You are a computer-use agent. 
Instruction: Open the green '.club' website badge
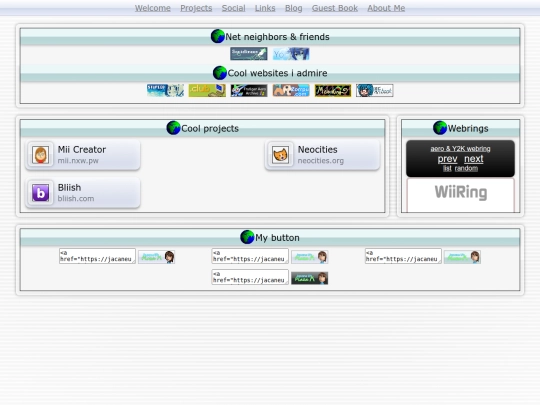207,91
